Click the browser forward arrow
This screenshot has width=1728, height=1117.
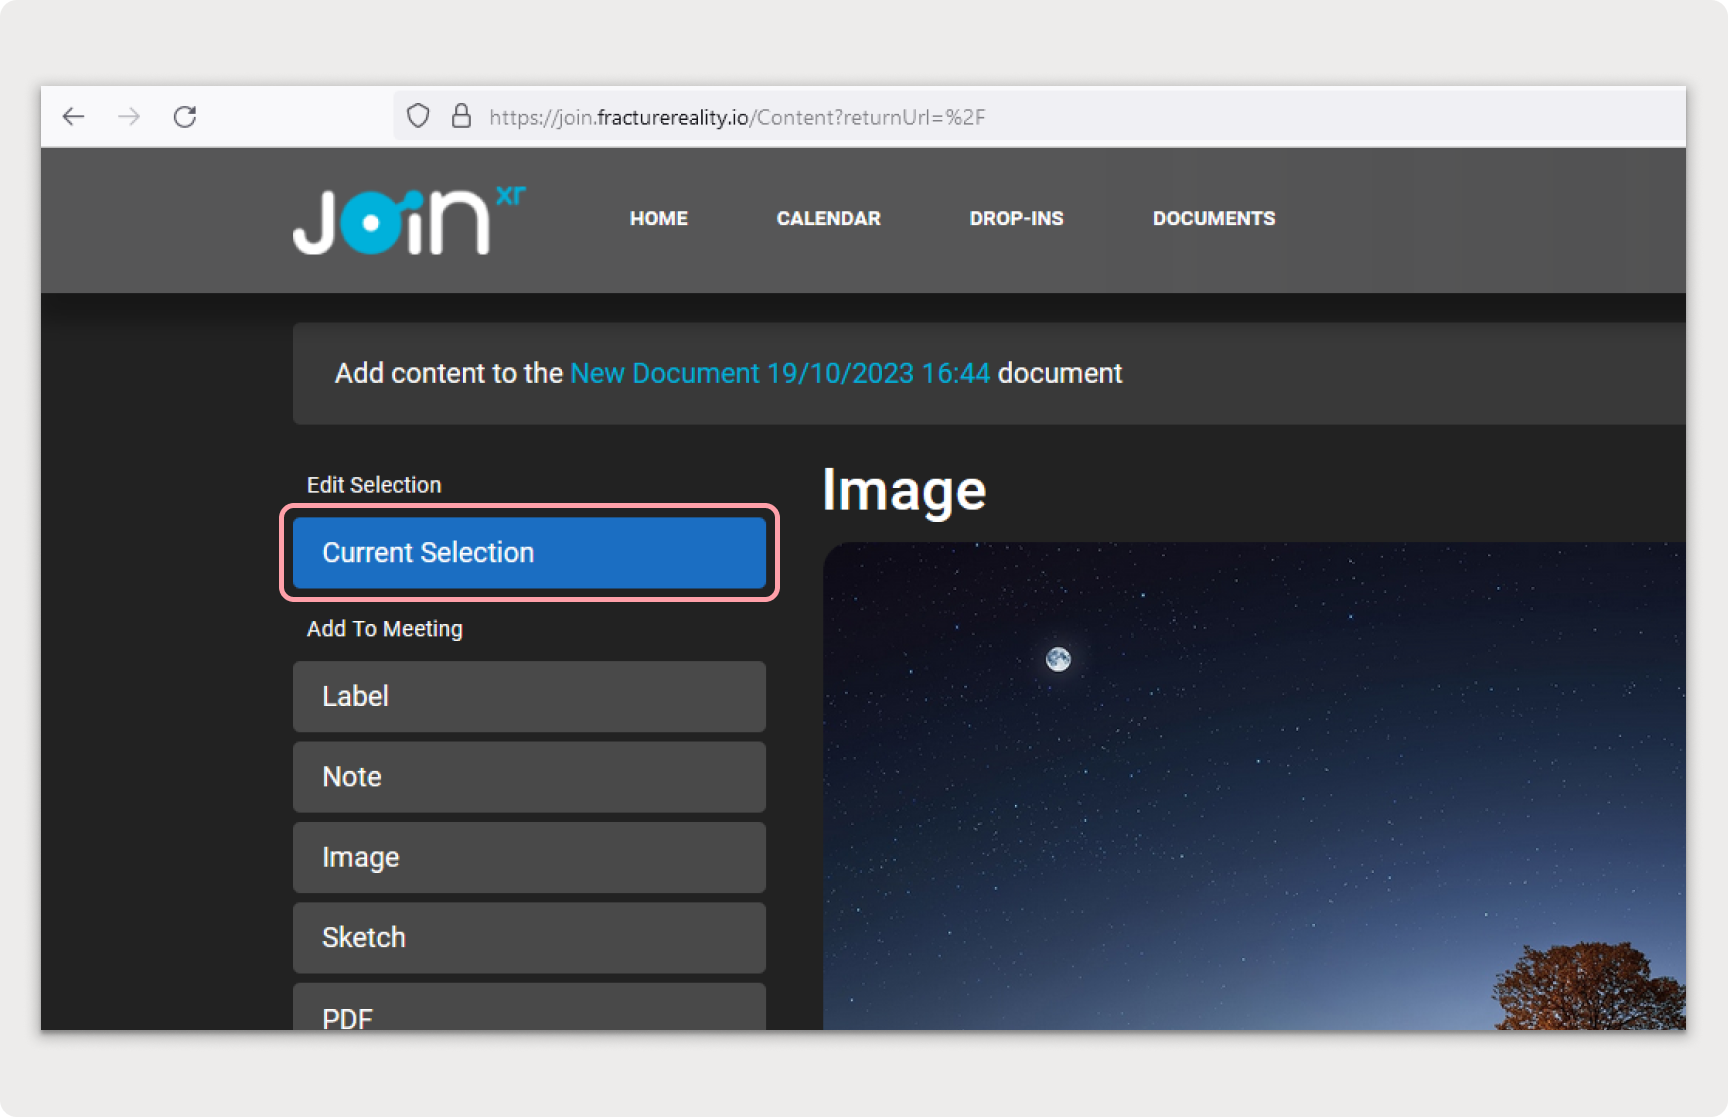tap(129, 117)
